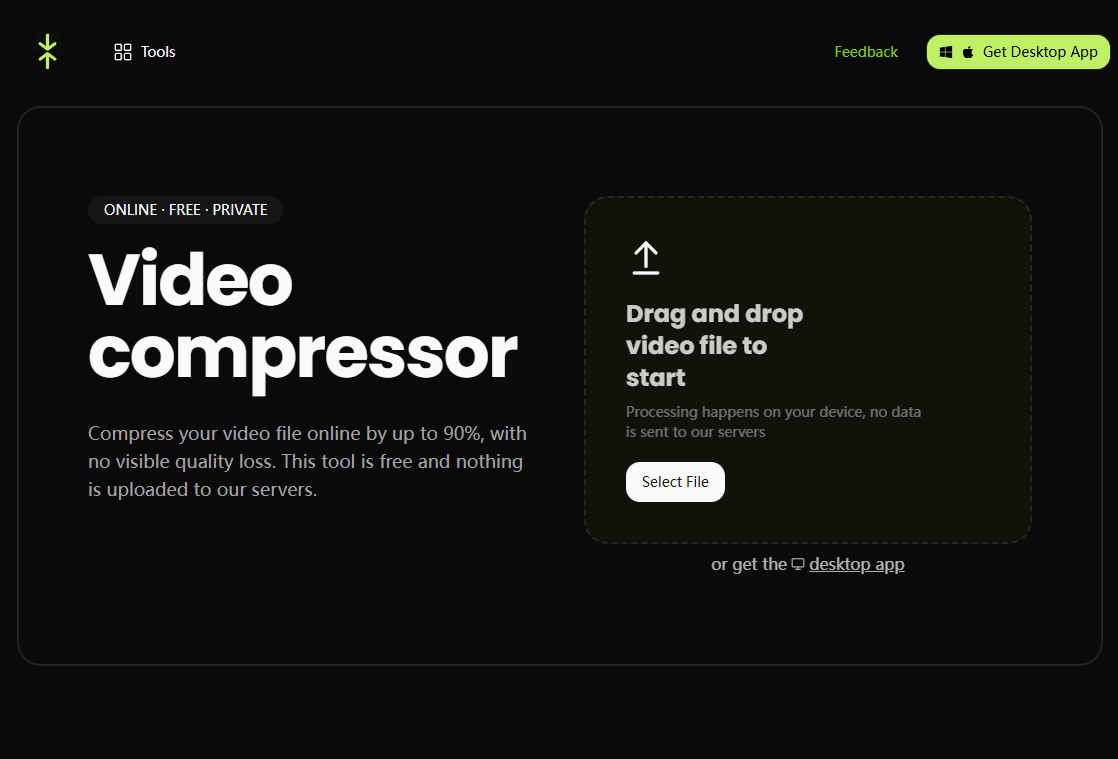Image resolution: width=1118 pixels, height=759 pixels.
Task: Click the 'Compress your video file online' description
Action: [x=307, y=461]
